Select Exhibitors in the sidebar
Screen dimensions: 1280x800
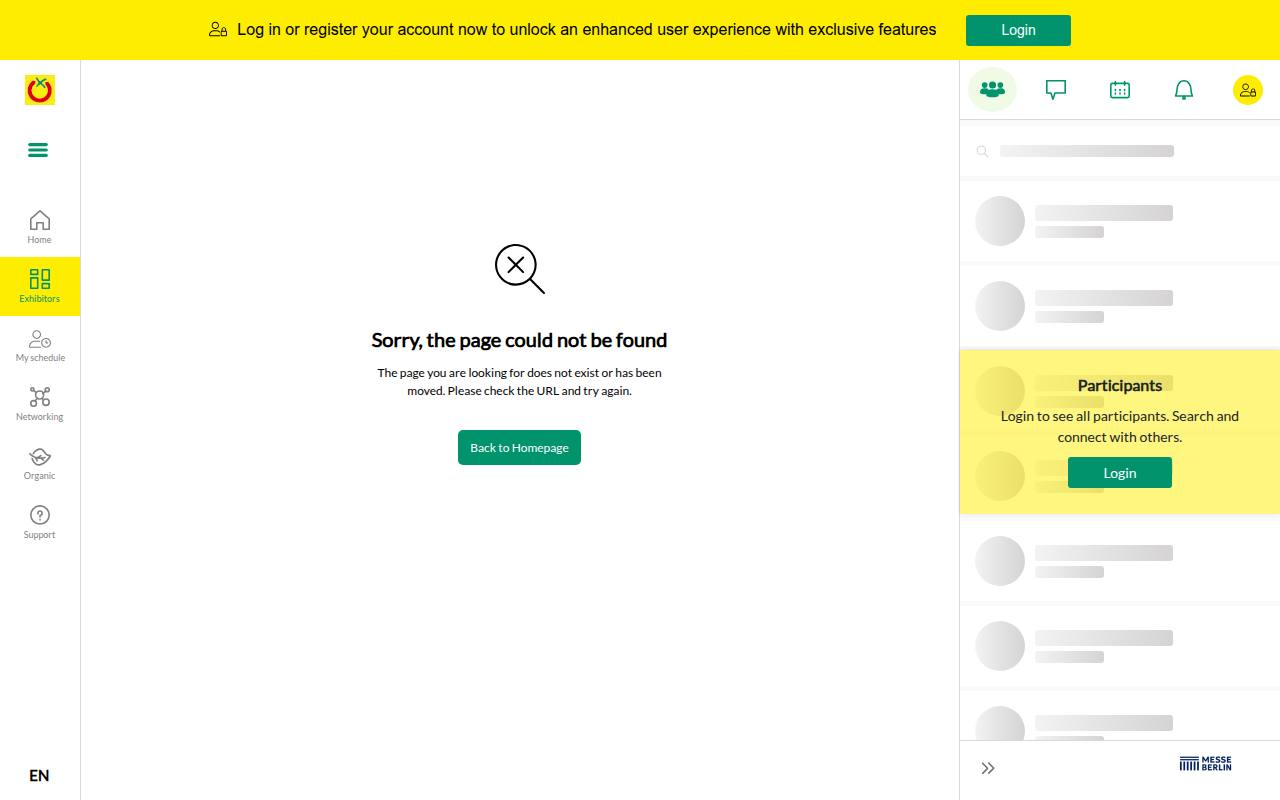pyautogui.click(x=40, y=286)
